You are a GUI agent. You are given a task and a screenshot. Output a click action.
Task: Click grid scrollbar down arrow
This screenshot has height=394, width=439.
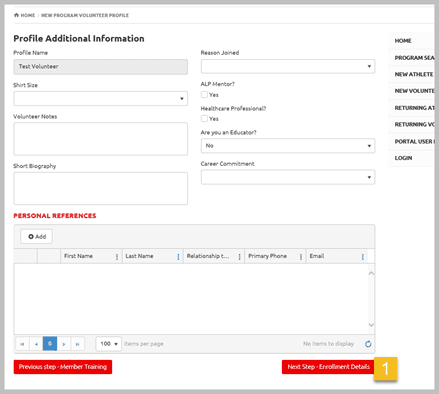[x=371, y=325]
